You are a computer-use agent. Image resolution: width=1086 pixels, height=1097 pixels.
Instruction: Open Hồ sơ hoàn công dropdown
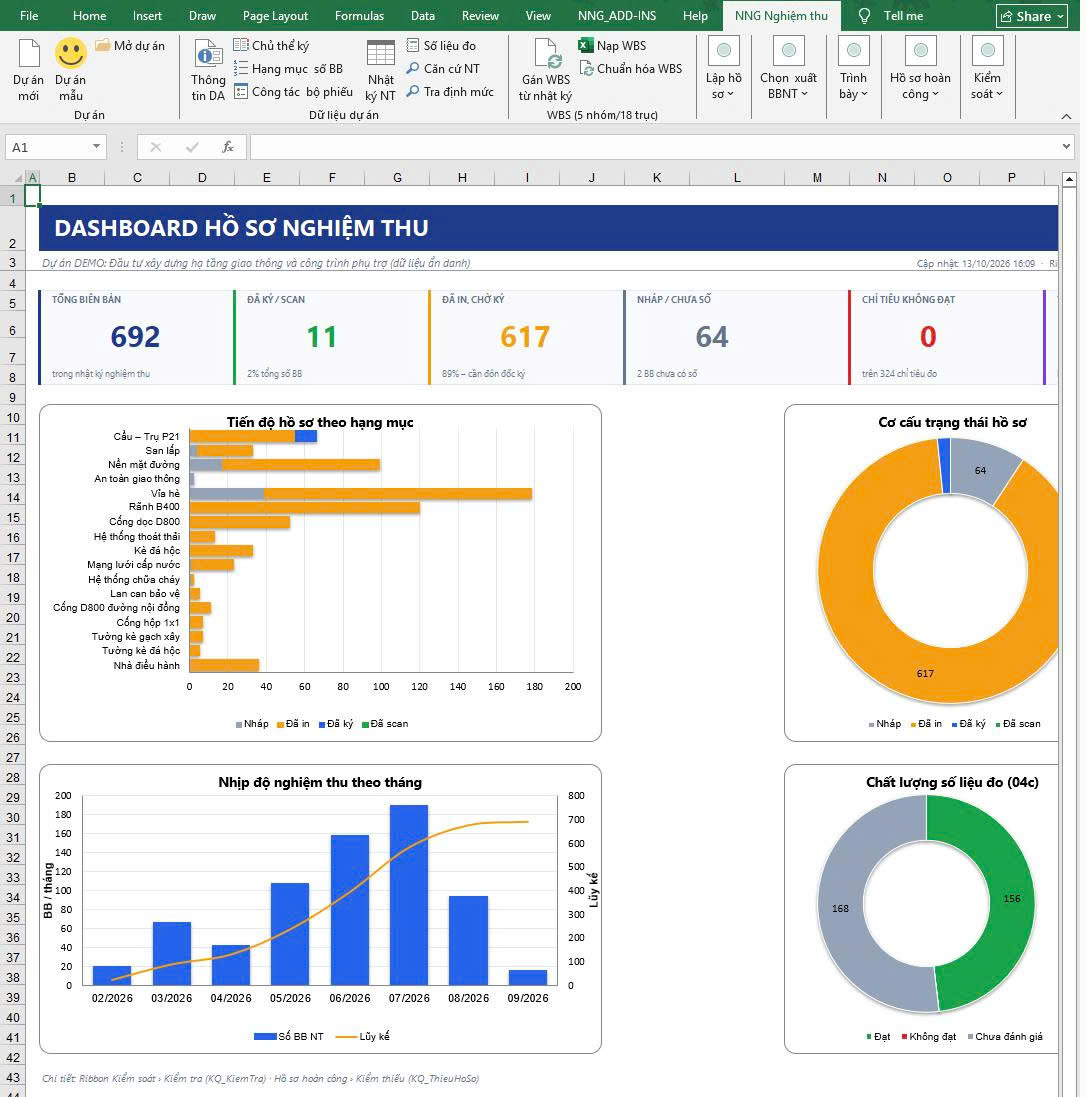tap(920, 70)
